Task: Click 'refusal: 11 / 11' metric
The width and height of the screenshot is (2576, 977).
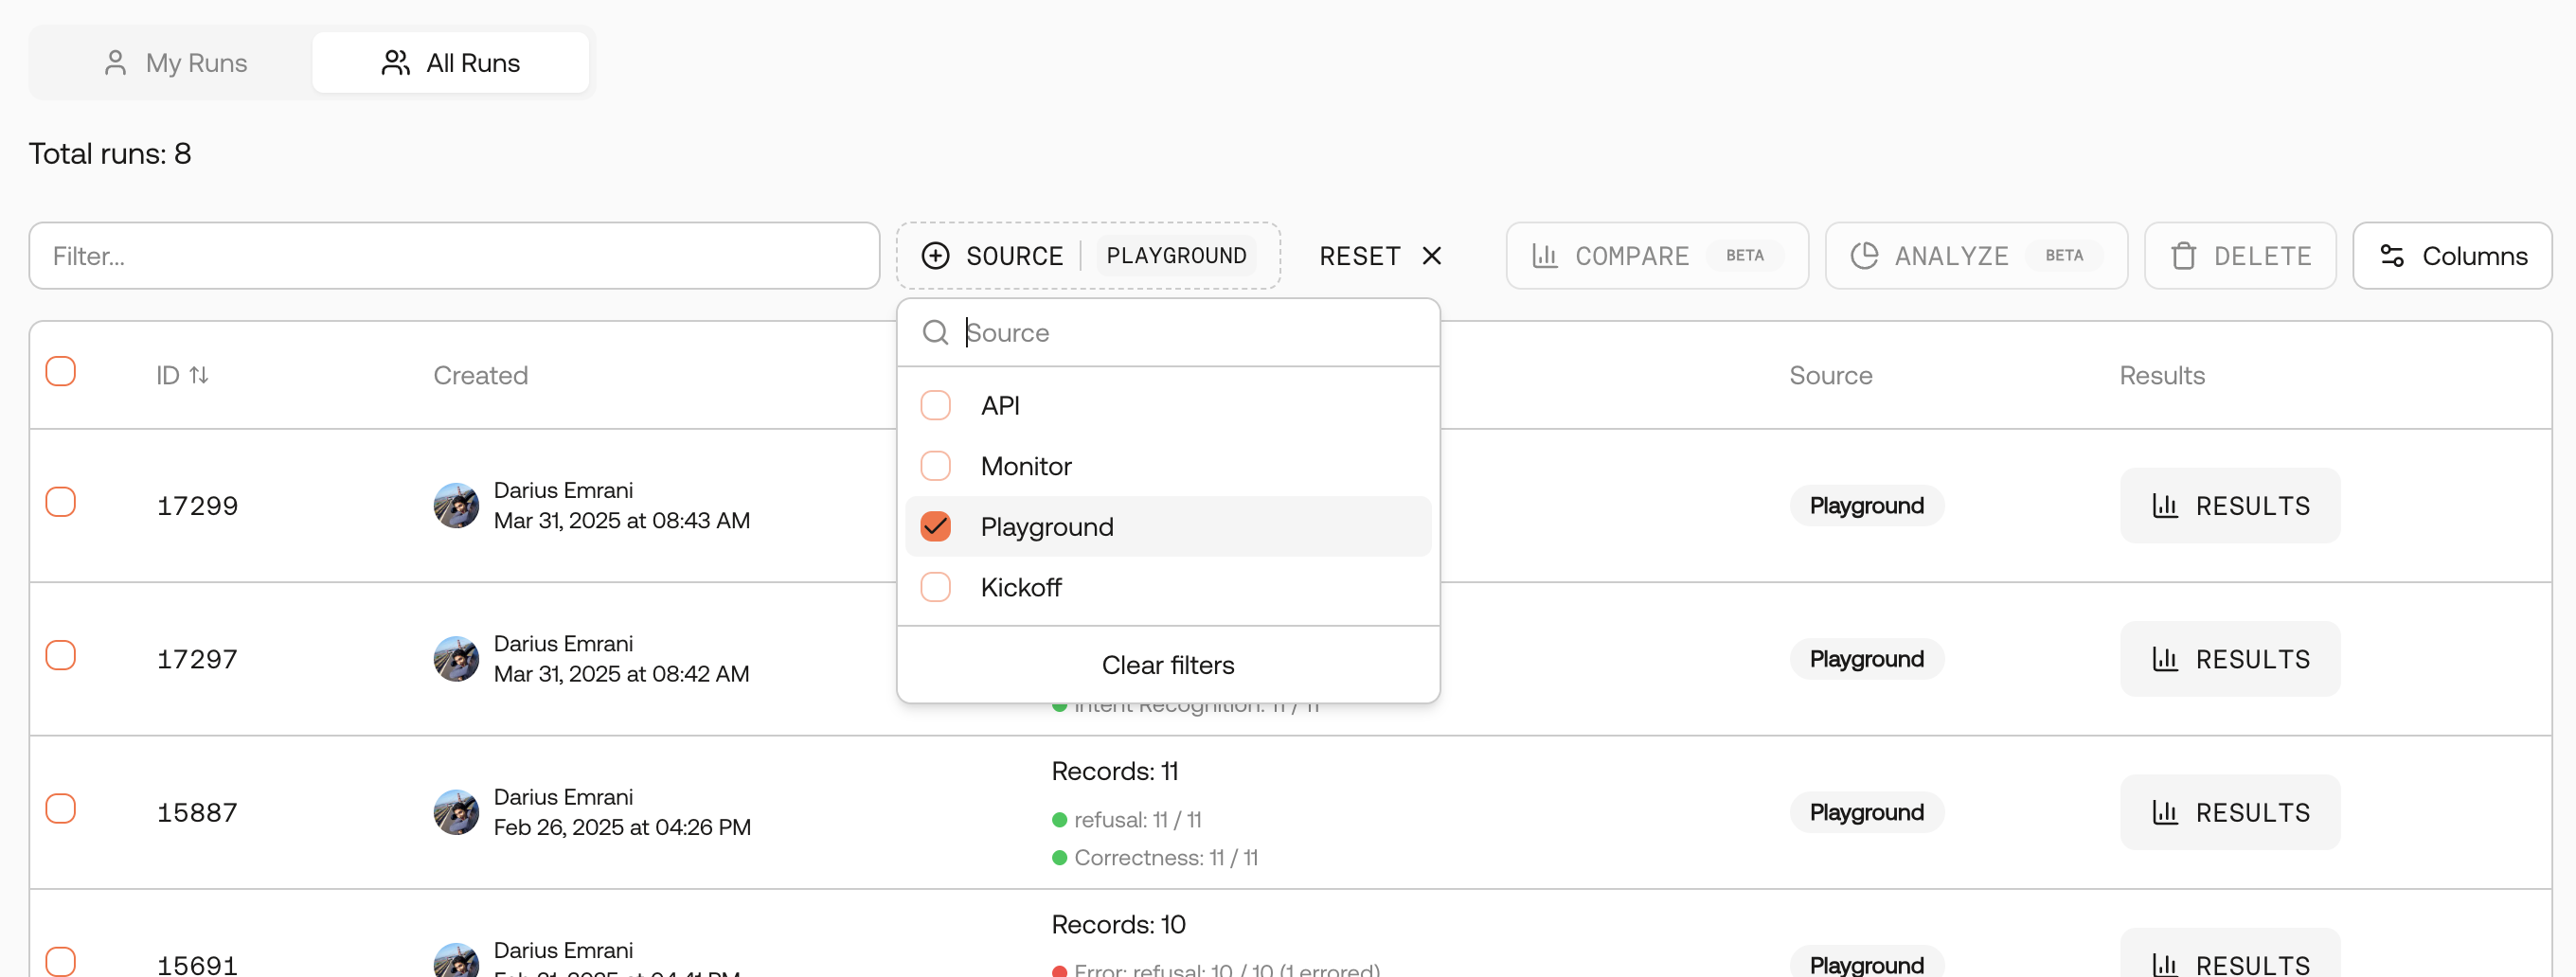Action: tap(1137, 820)
